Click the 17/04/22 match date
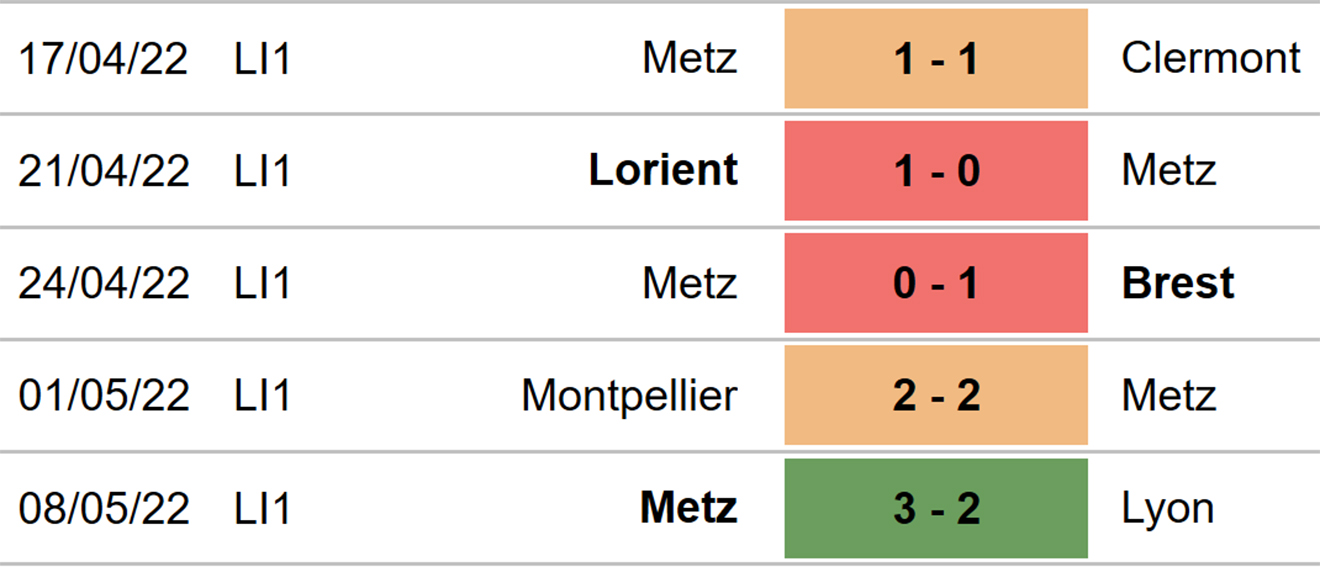 click(x=104, y=59)
